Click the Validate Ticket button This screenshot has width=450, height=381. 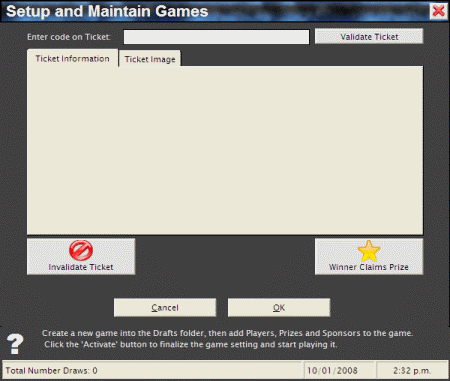pyautogui.click(x=369, y=36)
